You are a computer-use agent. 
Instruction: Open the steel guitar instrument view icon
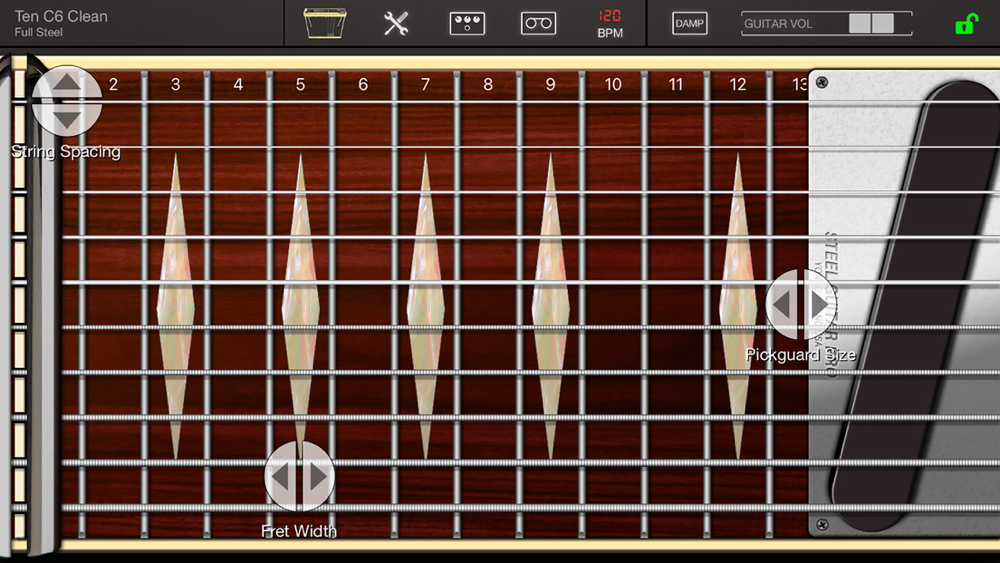pyautogui.click(x=325, y=24)
